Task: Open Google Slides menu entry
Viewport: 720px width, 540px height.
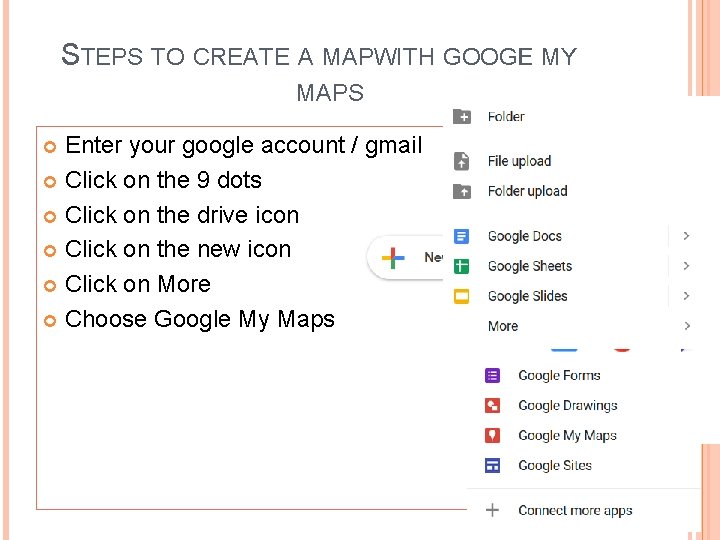Action: click(528, 296)
